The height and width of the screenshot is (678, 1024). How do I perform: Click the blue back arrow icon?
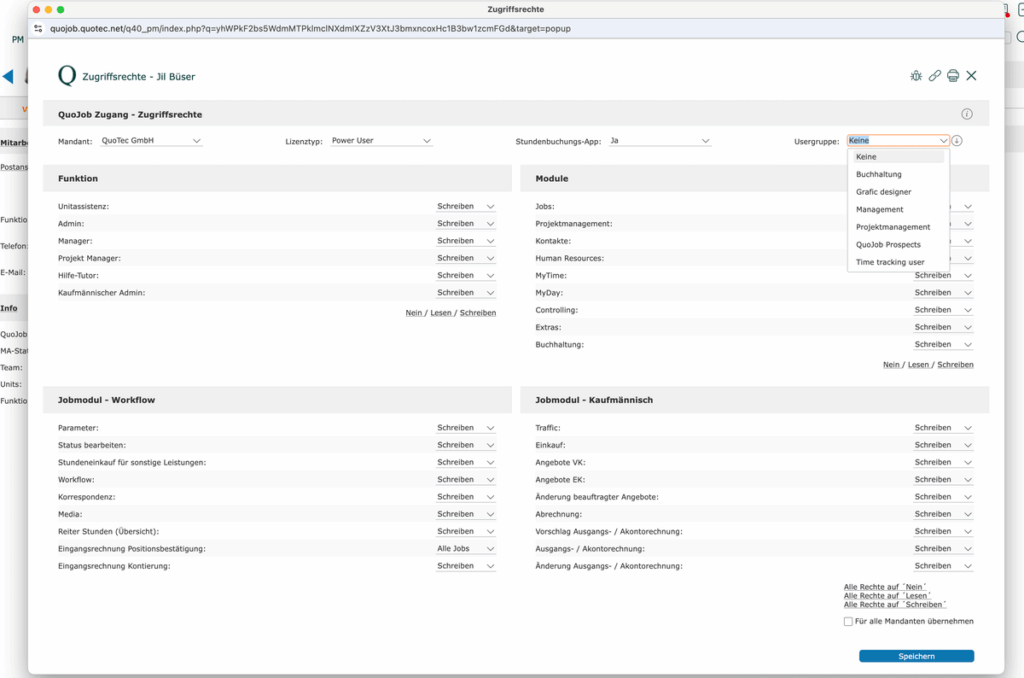8,76
